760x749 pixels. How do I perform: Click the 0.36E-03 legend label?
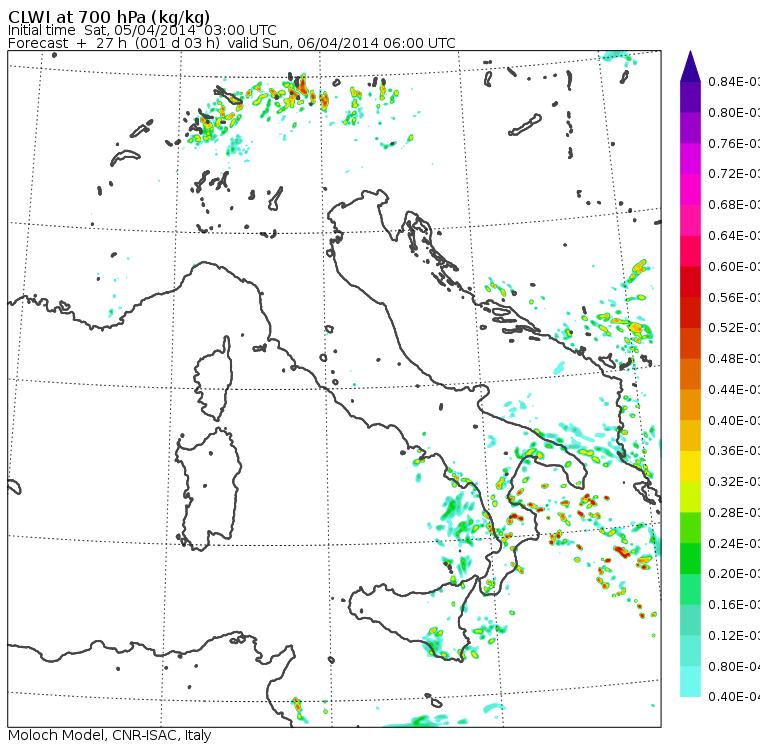(734, 451)
